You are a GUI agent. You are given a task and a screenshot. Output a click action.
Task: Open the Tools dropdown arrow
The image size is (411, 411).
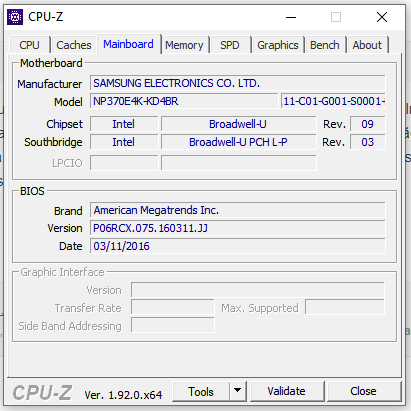[237, 391]
